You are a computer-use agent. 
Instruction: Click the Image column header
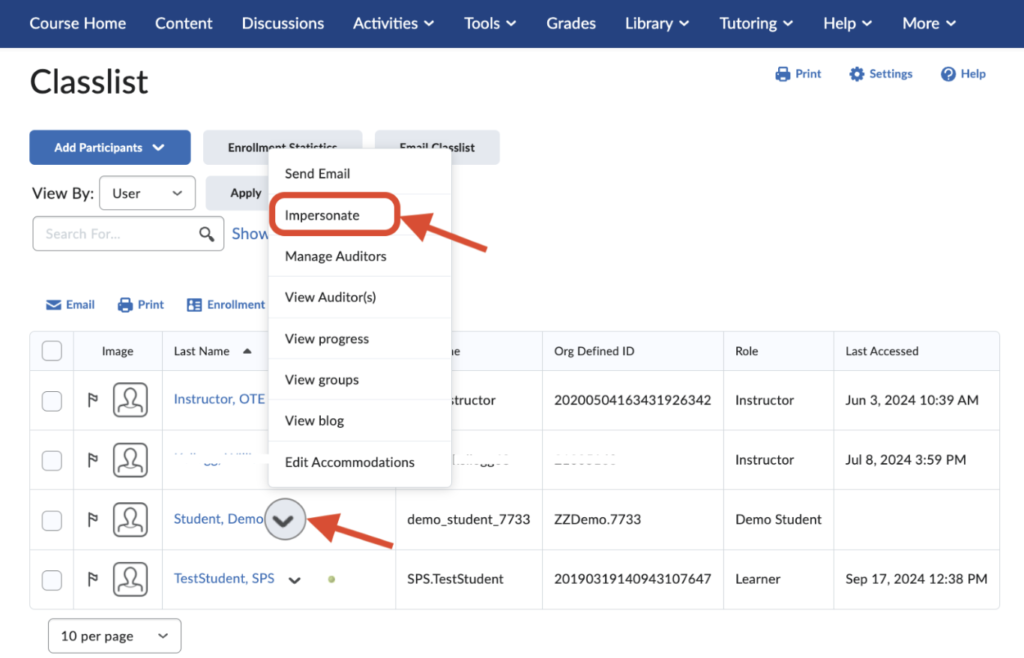[118, 351]
